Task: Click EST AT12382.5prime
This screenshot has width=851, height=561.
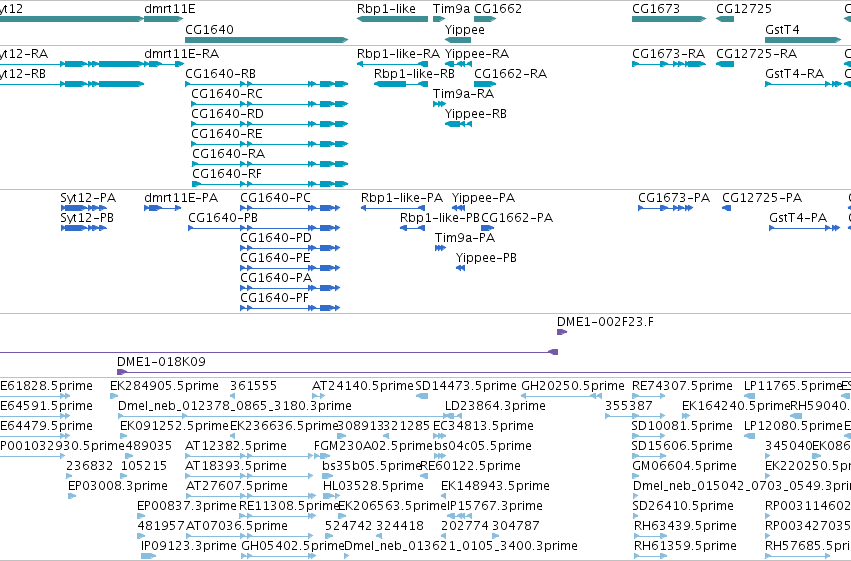Action: click(236, 447)
